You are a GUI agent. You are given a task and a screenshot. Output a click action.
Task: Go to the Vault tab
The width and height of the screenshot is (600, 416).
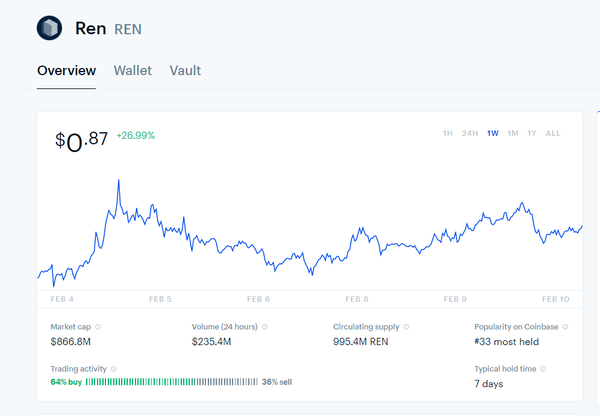point(185,71)
